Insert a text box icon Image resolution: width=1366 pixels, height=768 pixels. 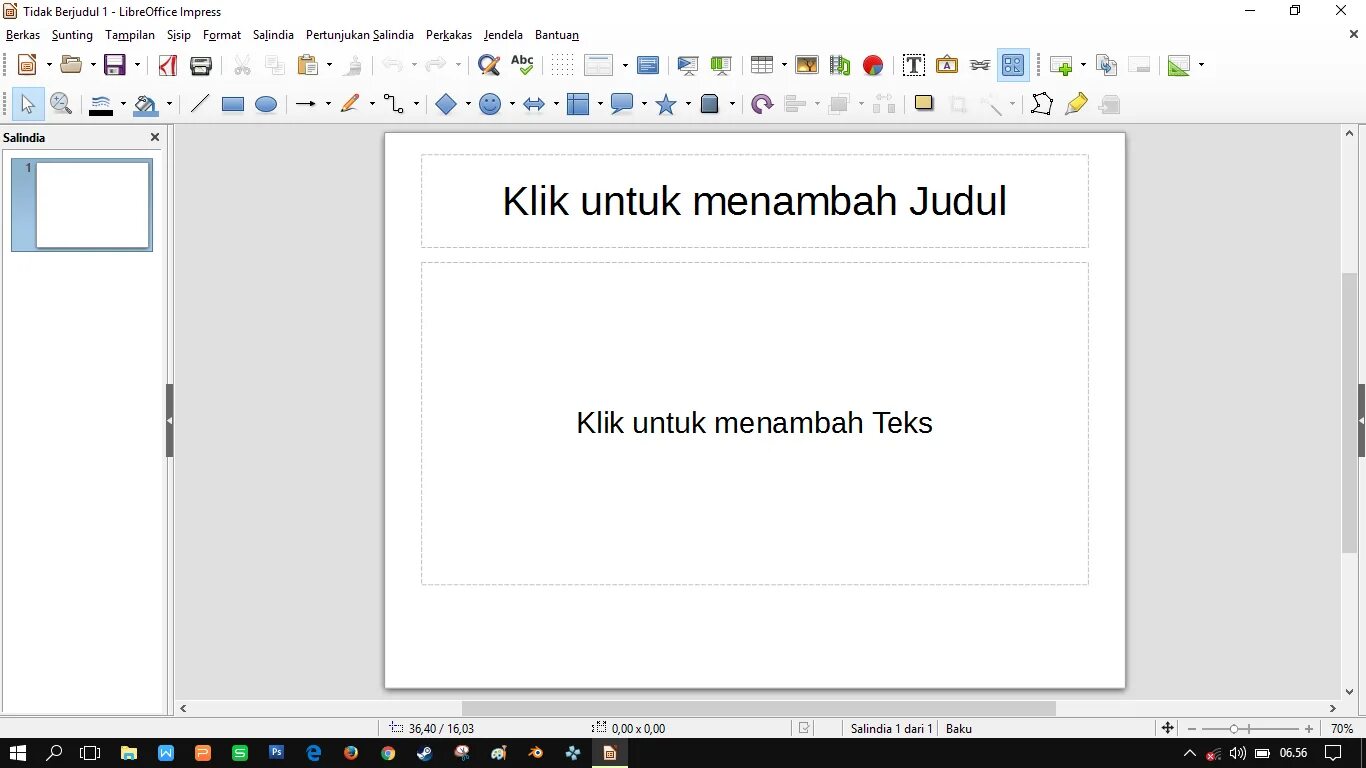(x=913, y=65)
